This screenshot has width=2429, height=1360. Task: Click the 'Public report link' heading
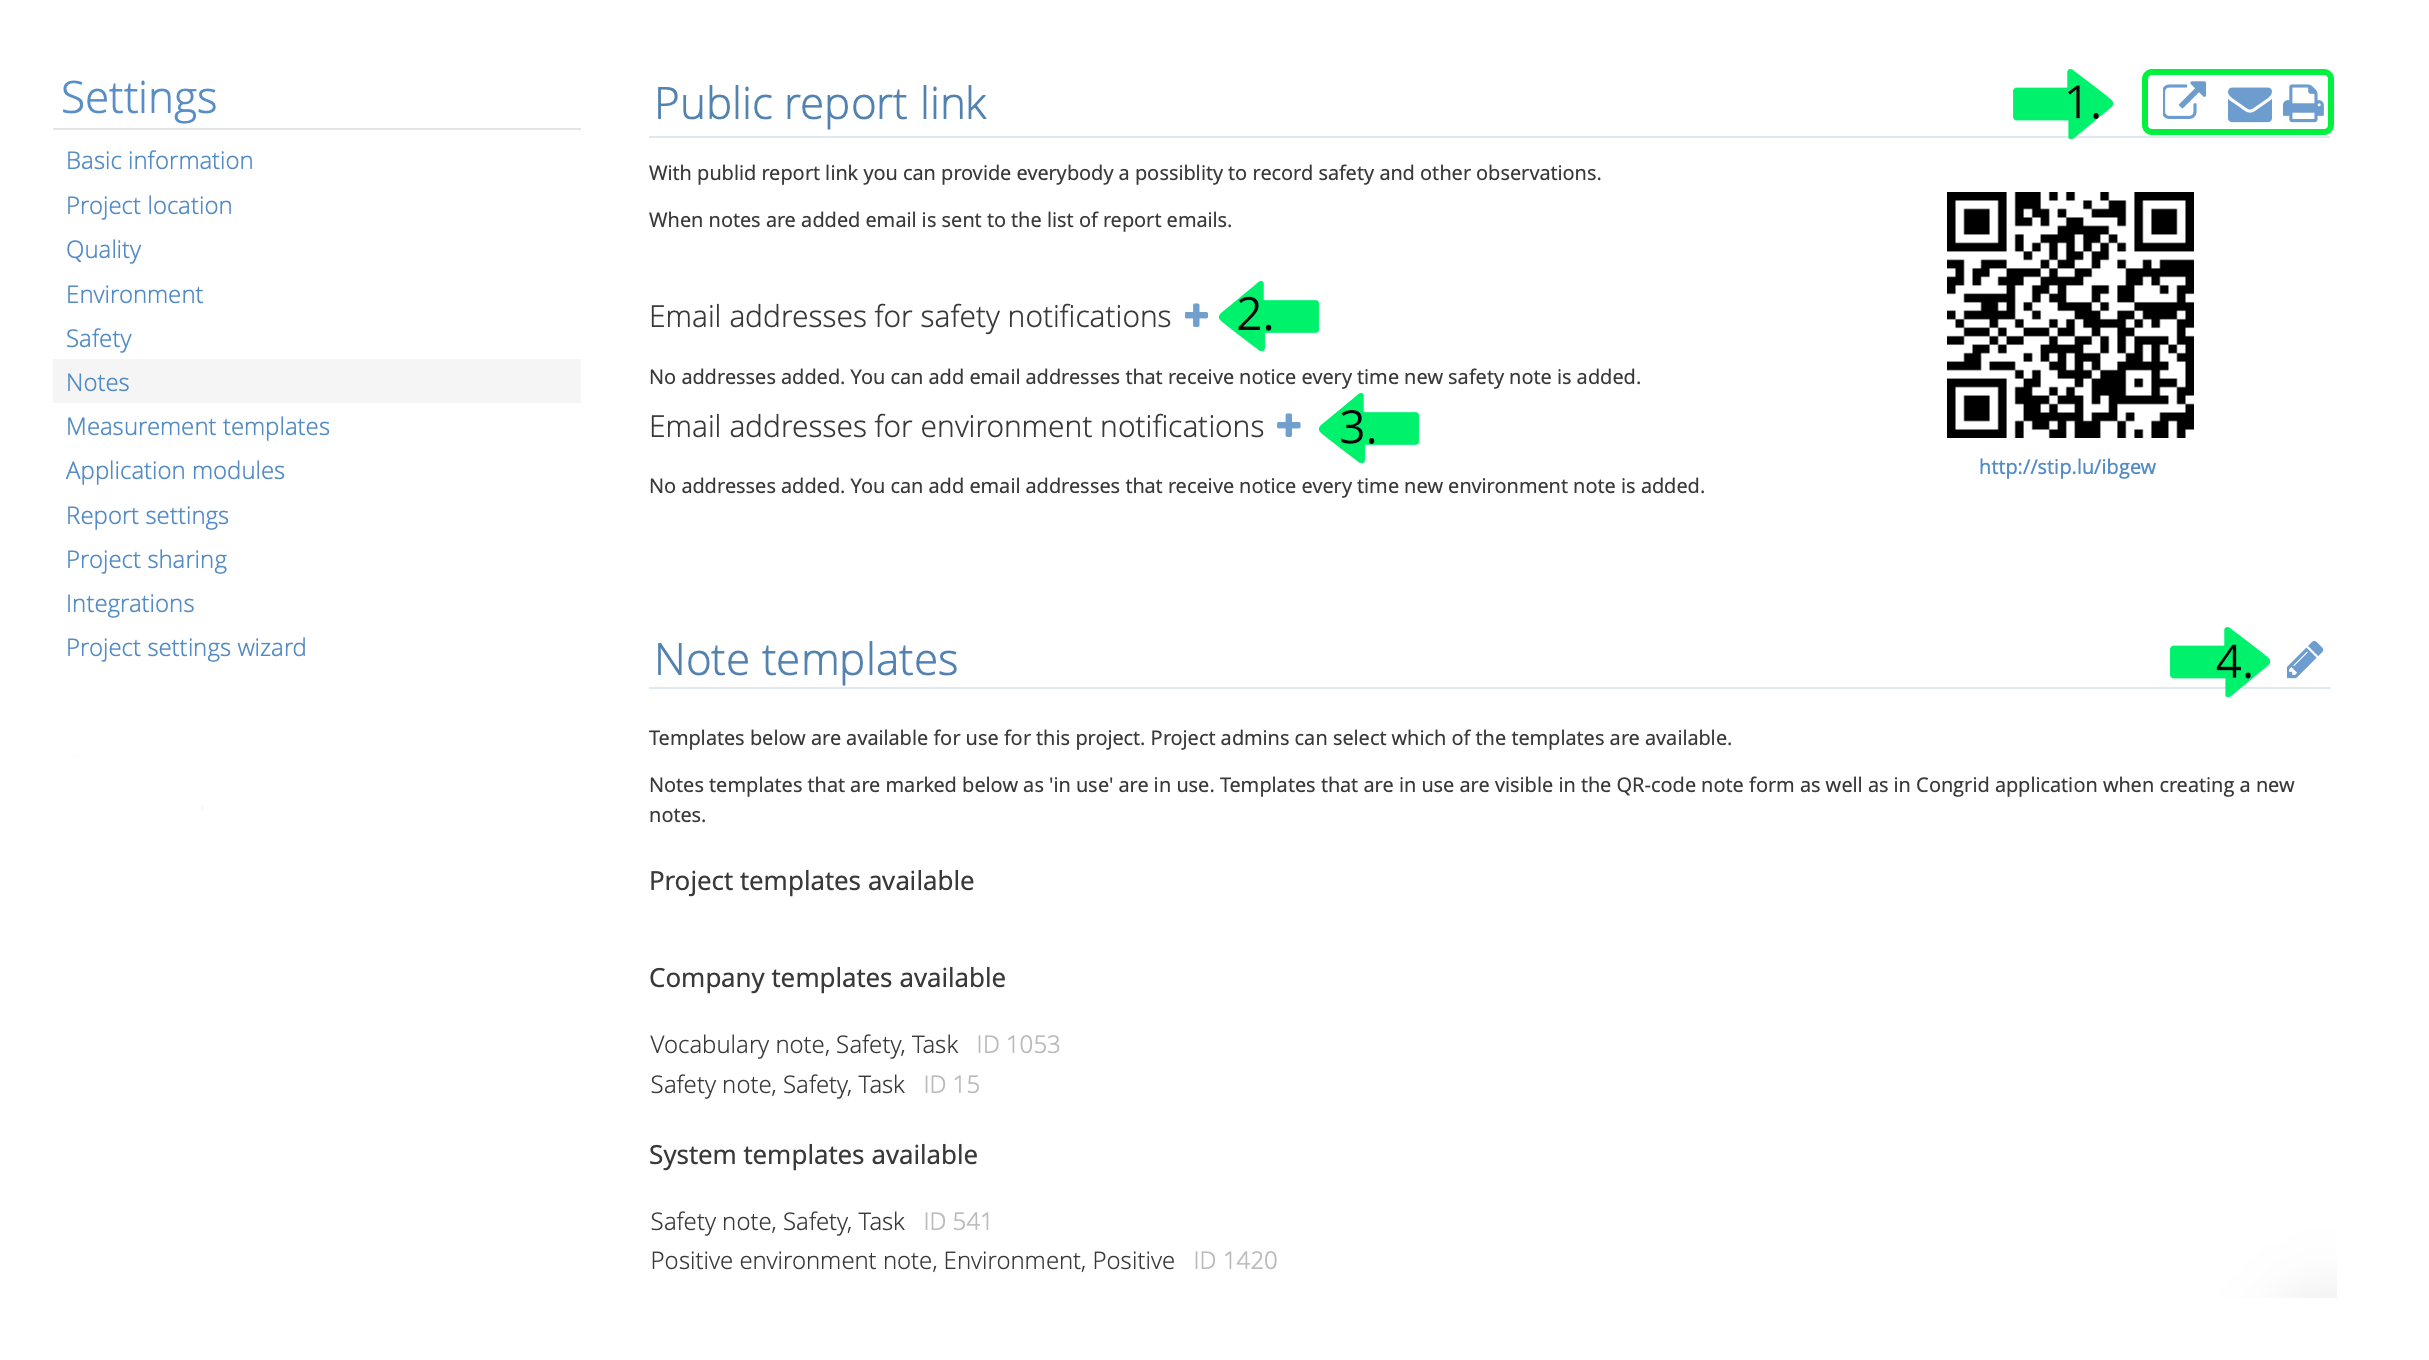820,103
